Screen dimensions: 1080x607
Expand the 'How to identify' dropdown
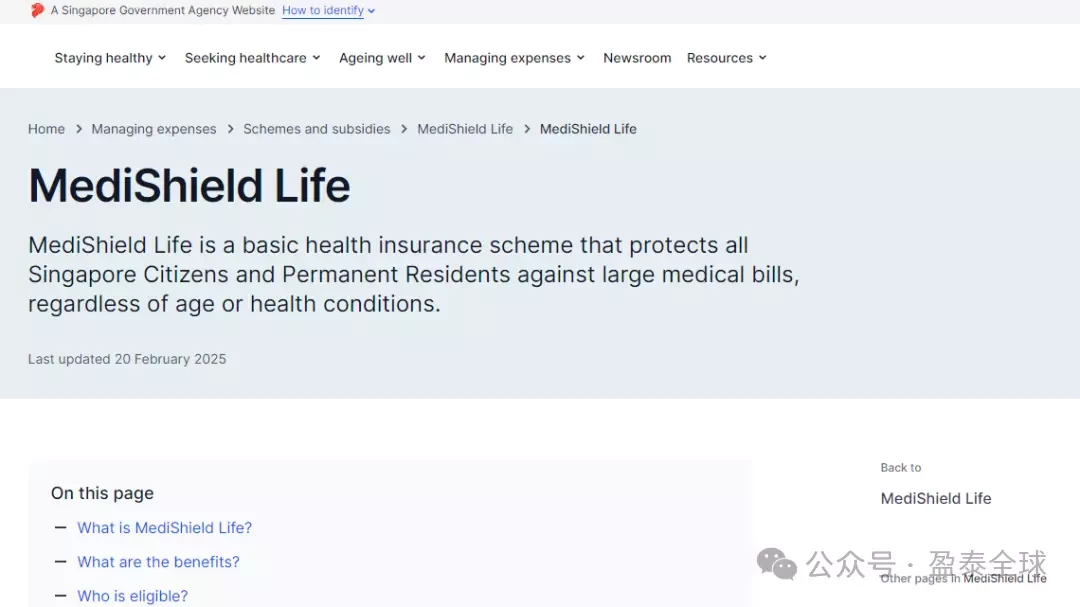pyautogui.click(x=329, y=10)
